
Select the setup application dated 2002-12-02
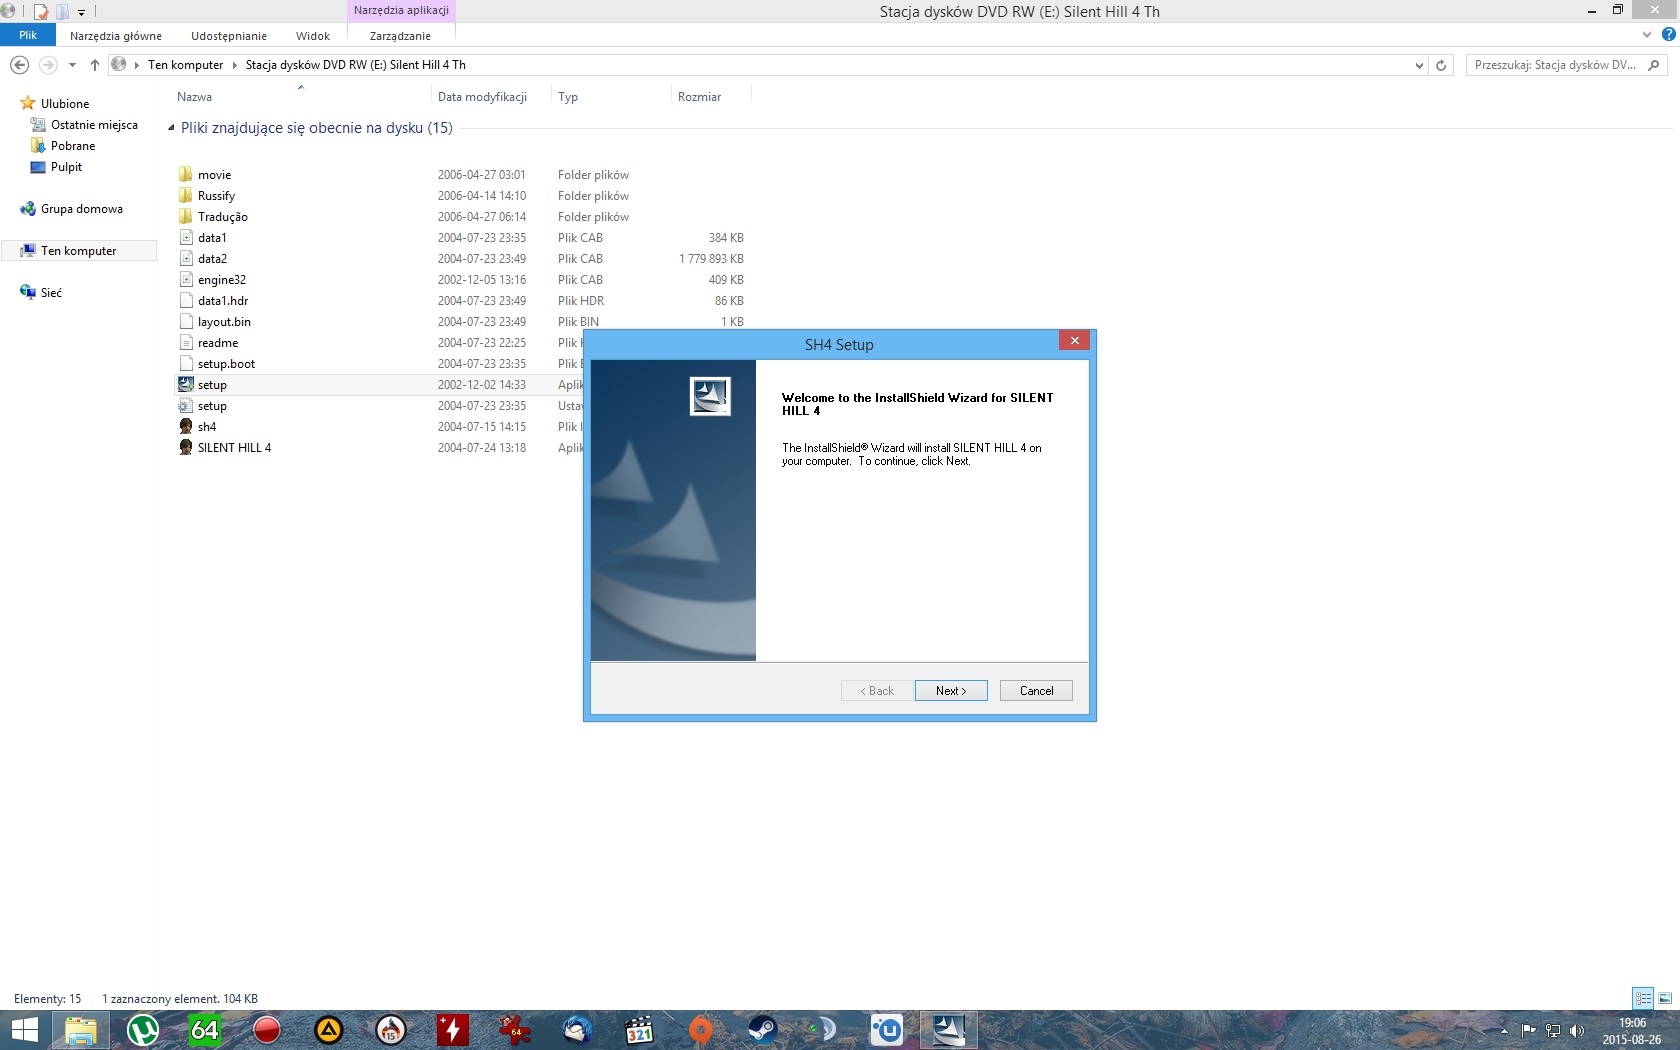coord(212,385)
